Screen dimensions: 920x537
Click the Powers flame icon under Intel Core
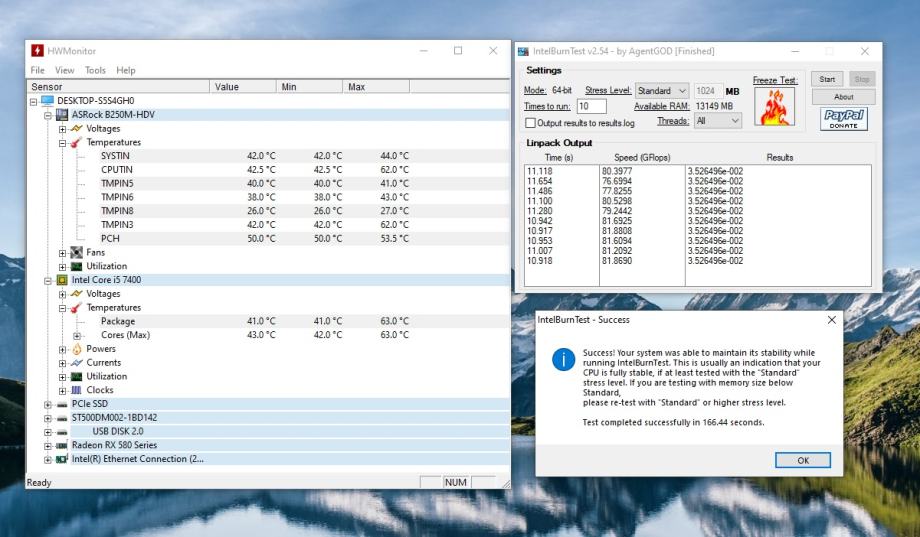pos(76,349)
